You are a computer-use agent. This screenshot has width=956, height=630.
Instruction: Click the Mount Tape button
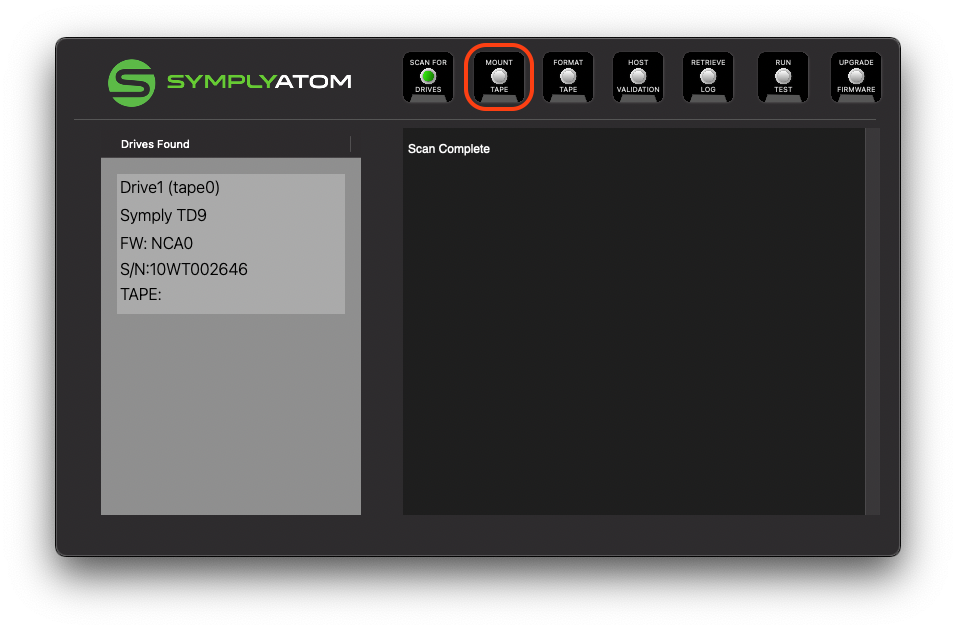tap(499, 77)
